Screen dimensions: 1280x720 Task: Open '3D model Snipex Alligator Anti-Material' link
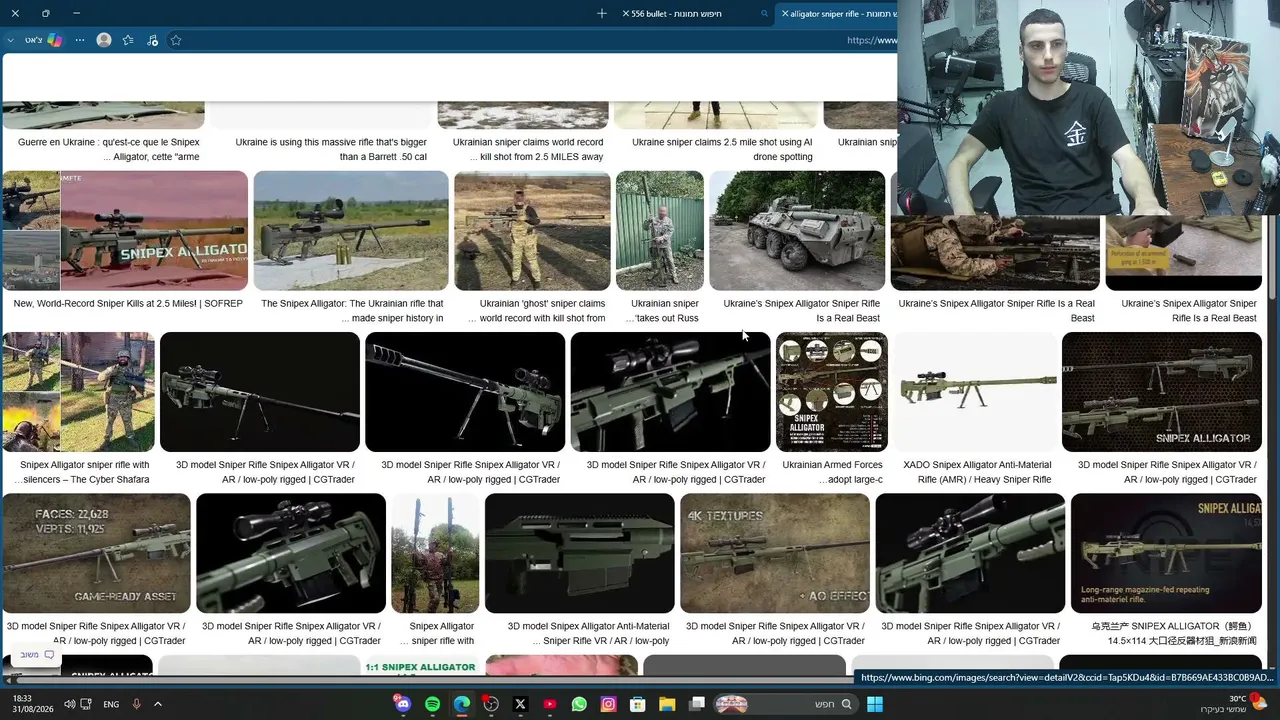pyautogui.click(x=588, y=633)
